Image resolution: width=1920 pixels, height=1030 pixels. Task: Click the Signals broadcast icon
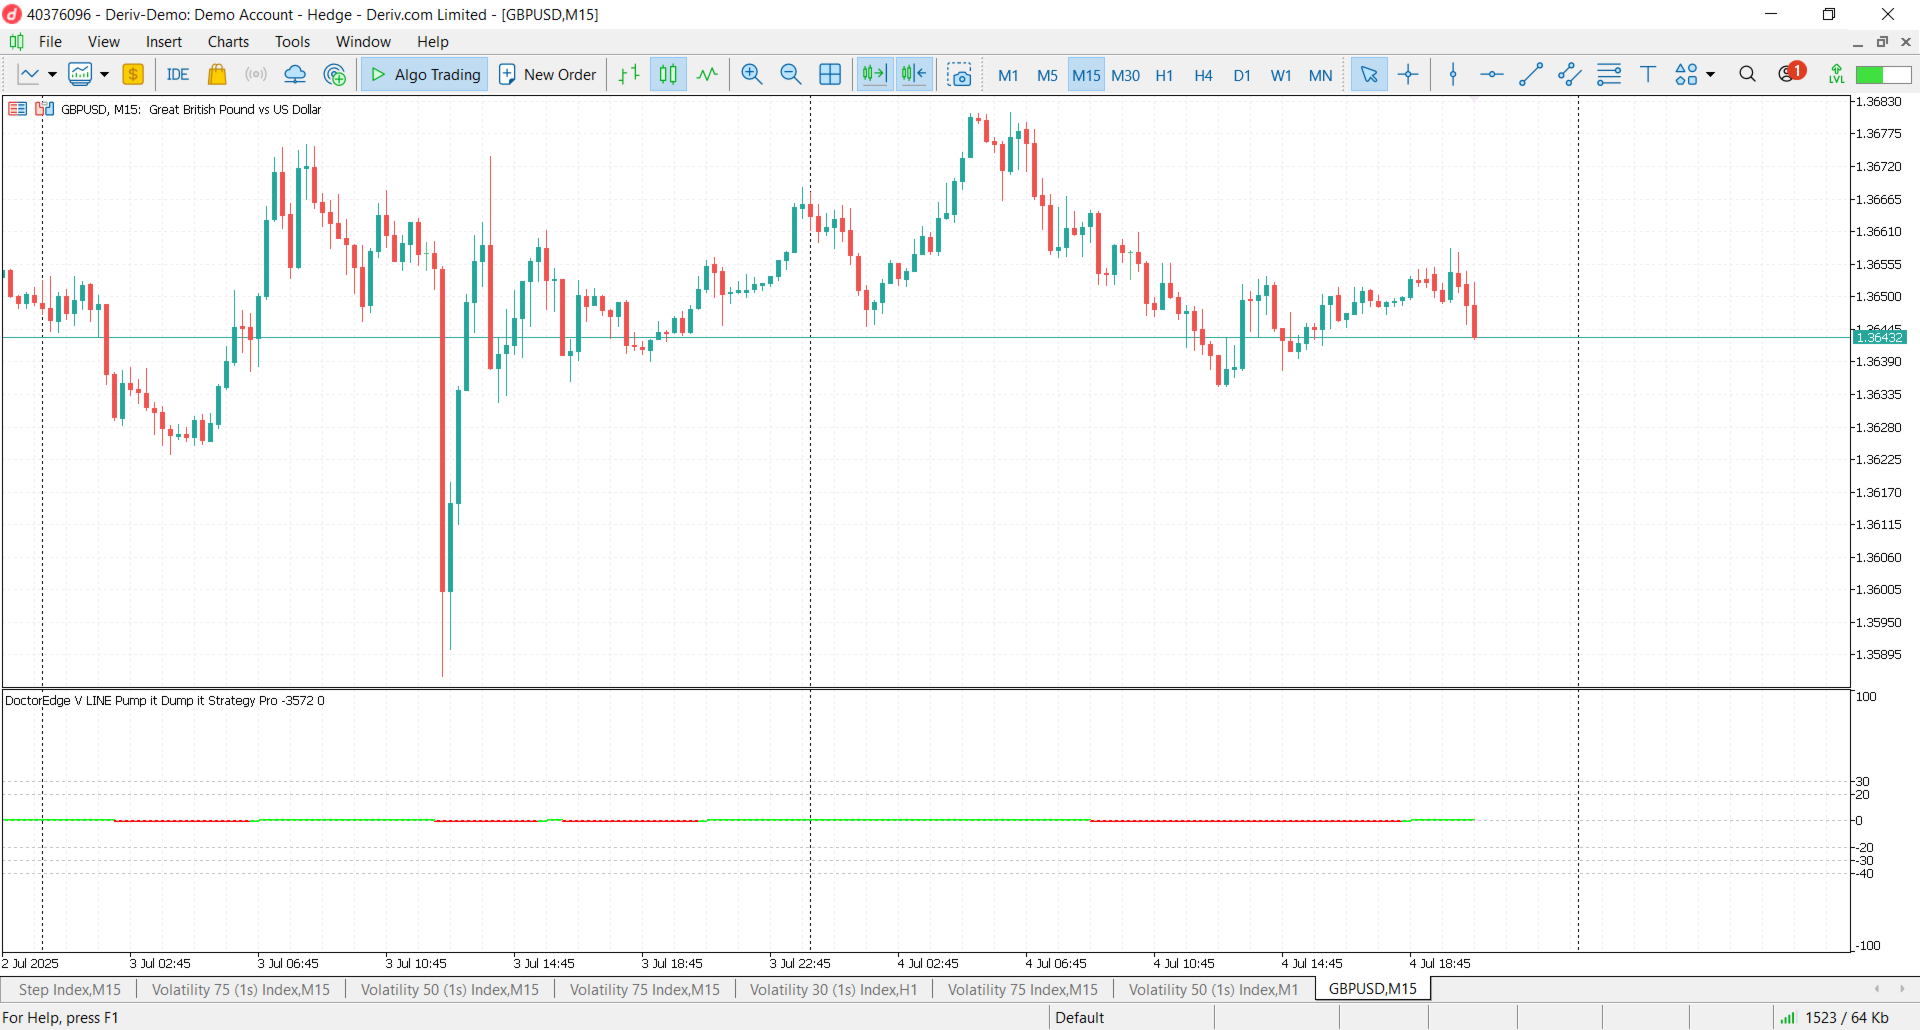[x=256, y=74]
